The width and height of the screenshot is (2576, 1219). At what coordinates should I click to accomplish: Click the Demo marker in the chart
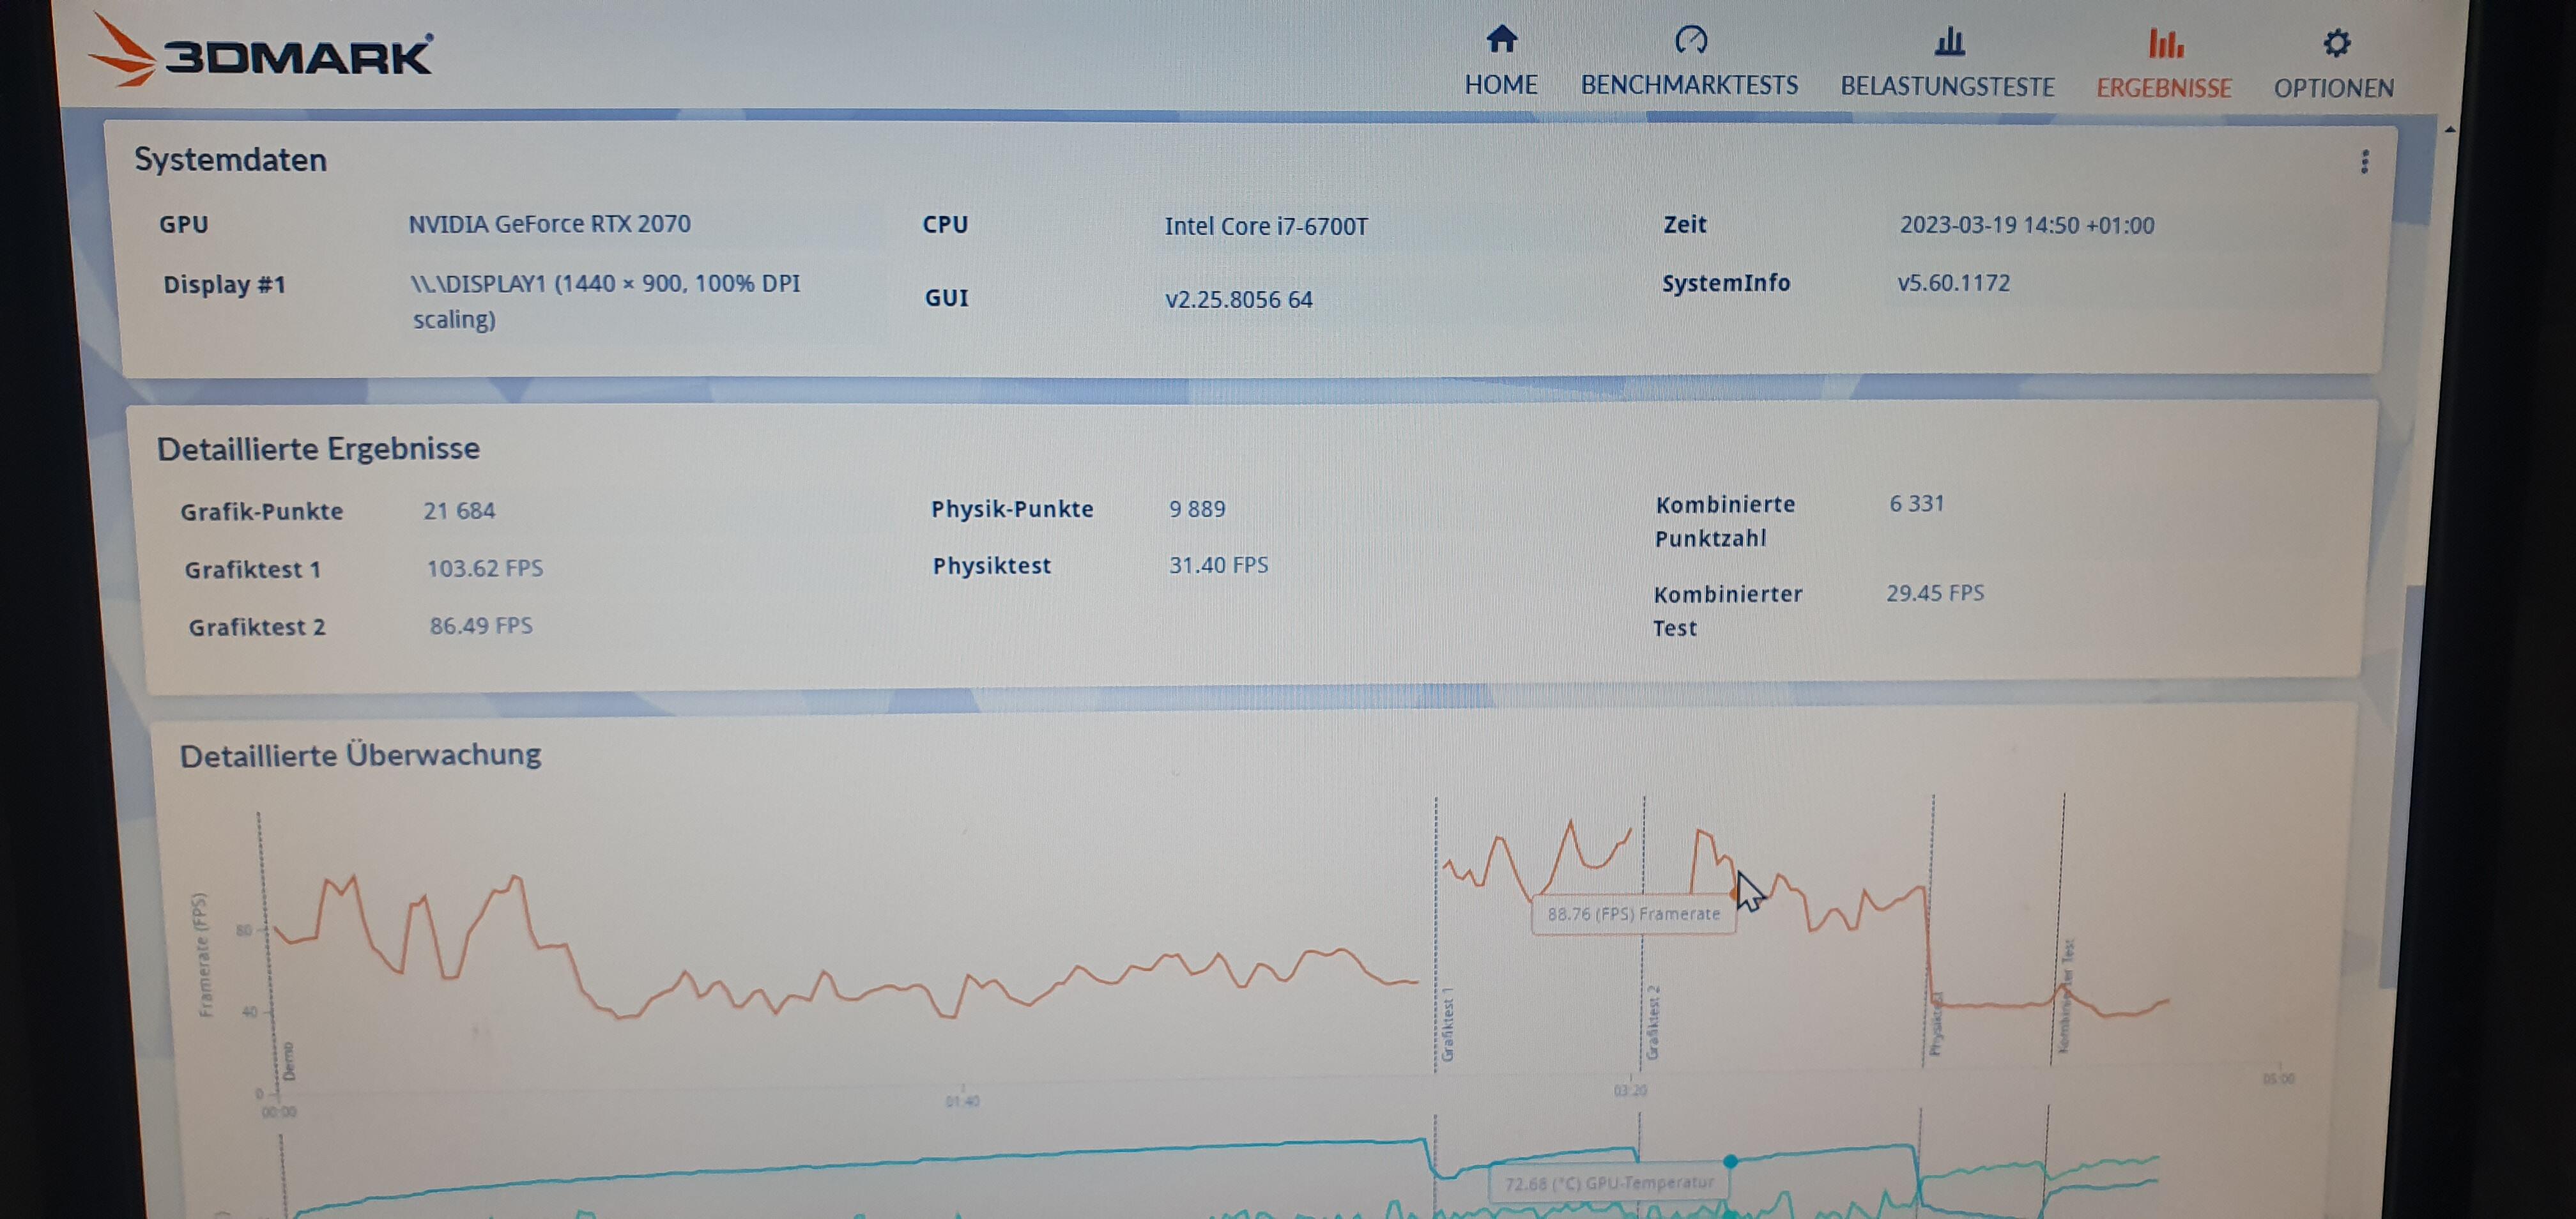coord(289,1060)
